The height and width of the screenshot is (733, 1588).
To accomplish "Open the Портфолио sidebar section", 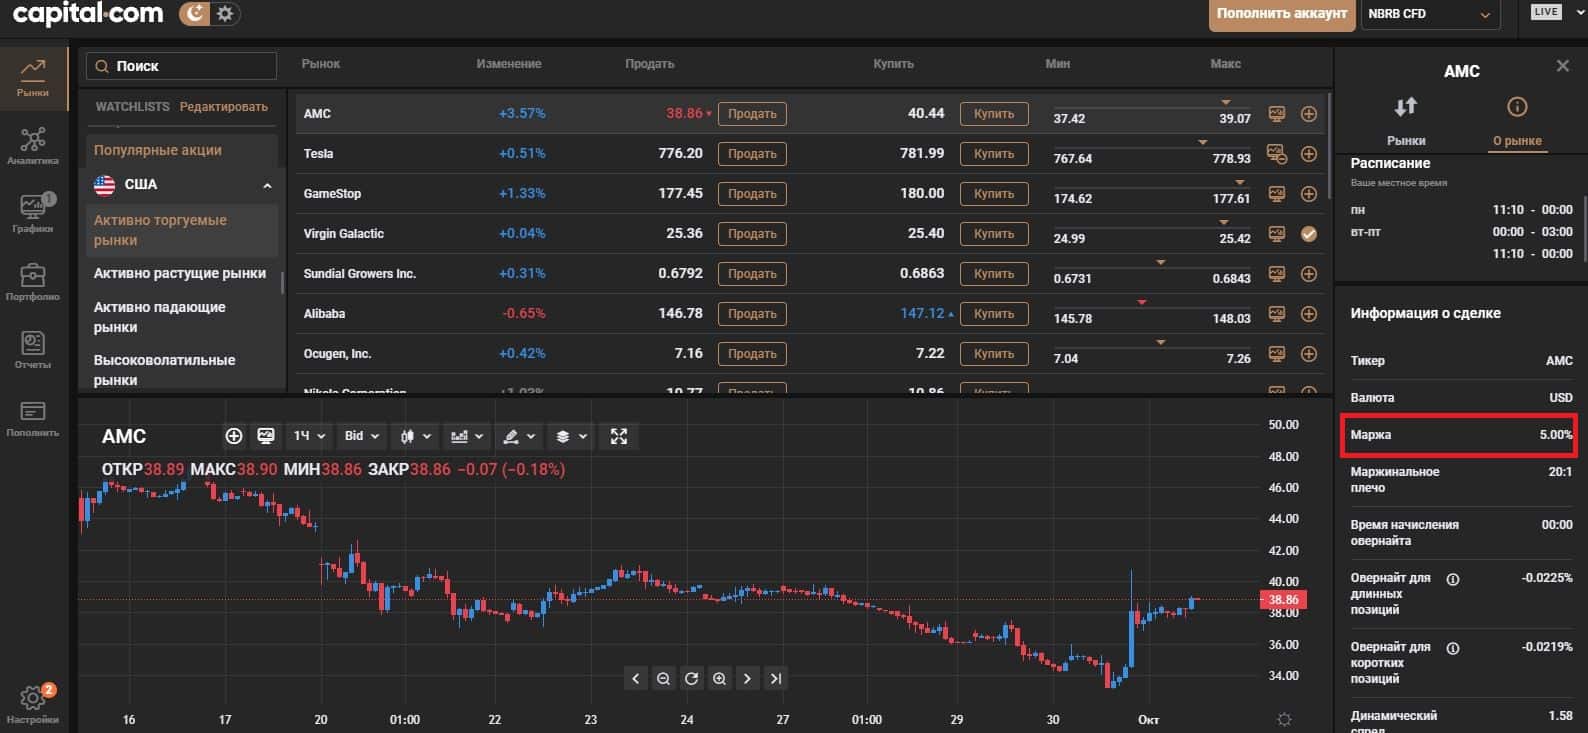I will point(33,282).
